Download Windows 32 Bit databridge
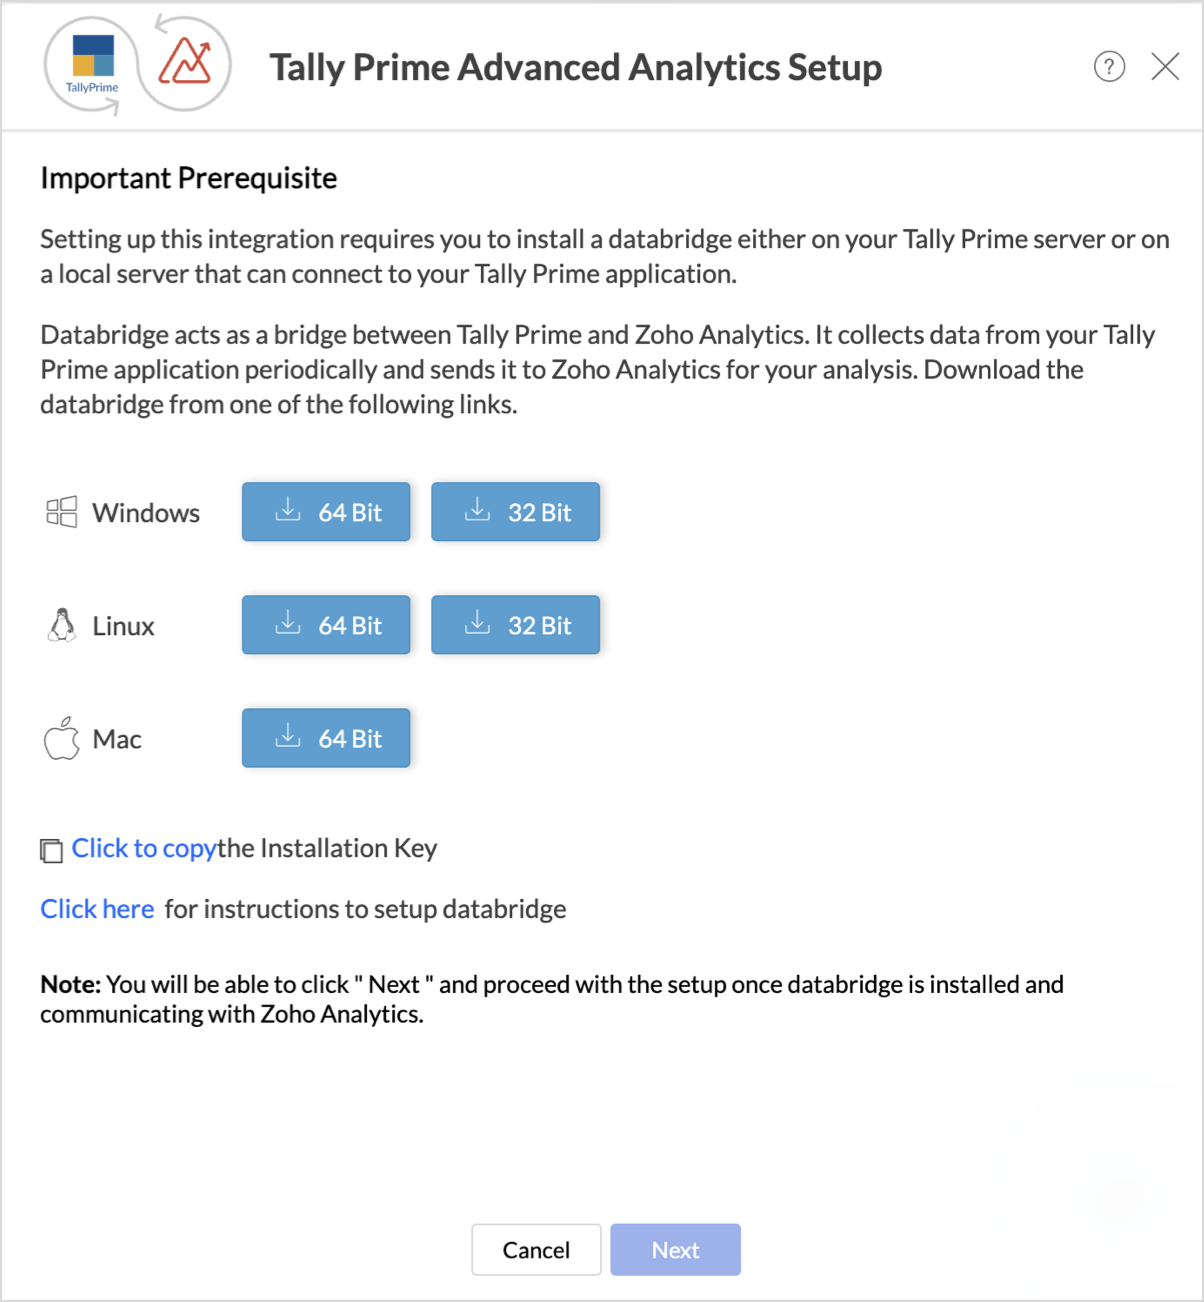Image resolution: width=1204 pixels, height=1302 pixels. click(515, 512)
